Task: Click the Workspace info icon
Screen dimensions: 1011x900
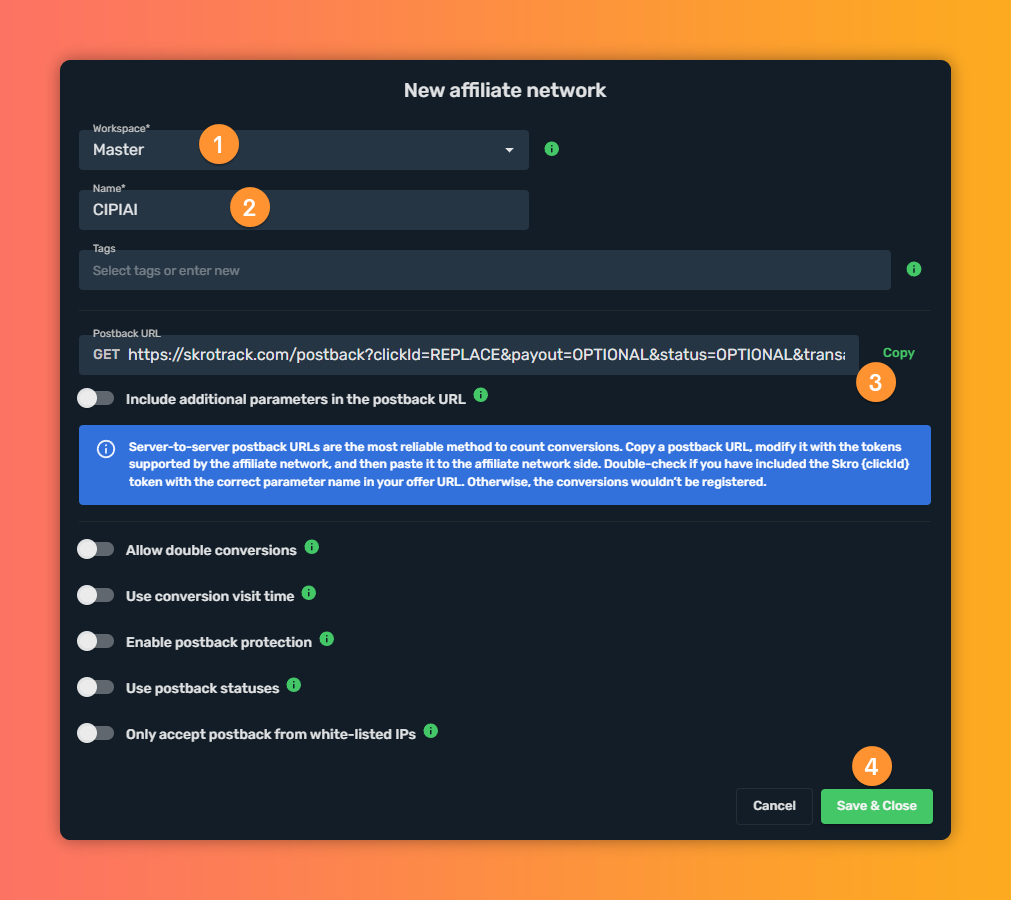Action: 551,149
